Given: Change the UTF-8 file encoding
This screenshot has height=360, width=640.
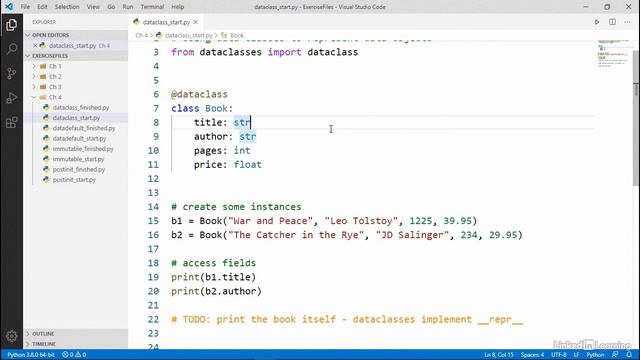Looking at the screenshot, I should coord(559,355).
